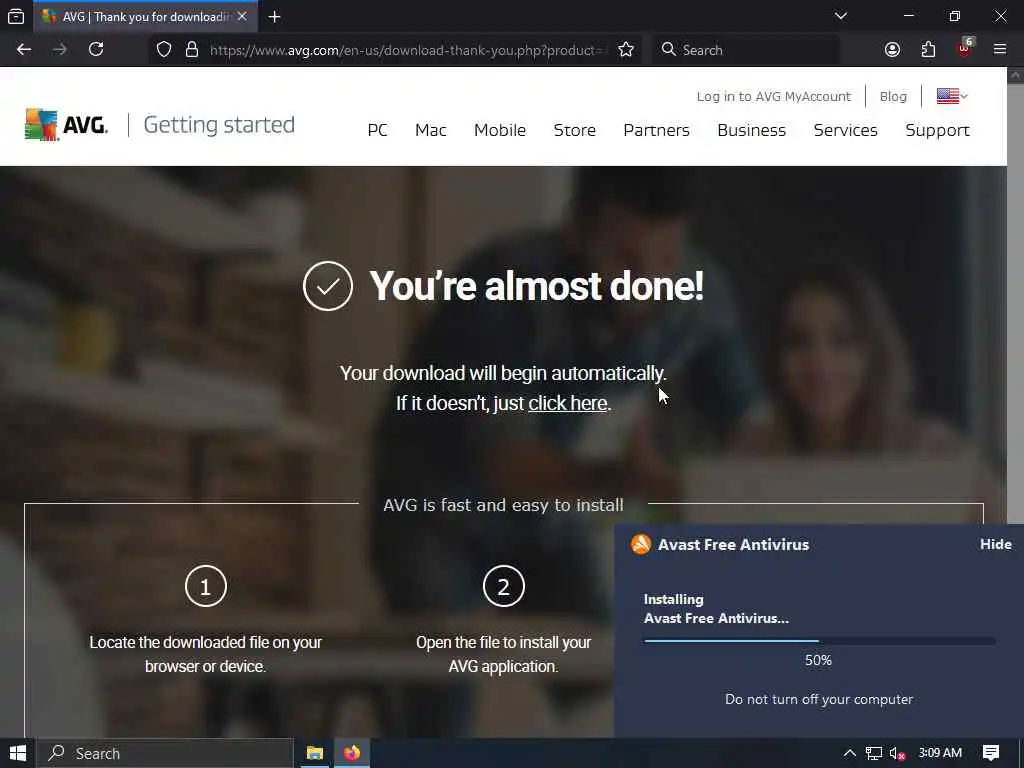Click the step 1 circle icon
Screen dimensions: 1024x768
click(x=206, y=586)
